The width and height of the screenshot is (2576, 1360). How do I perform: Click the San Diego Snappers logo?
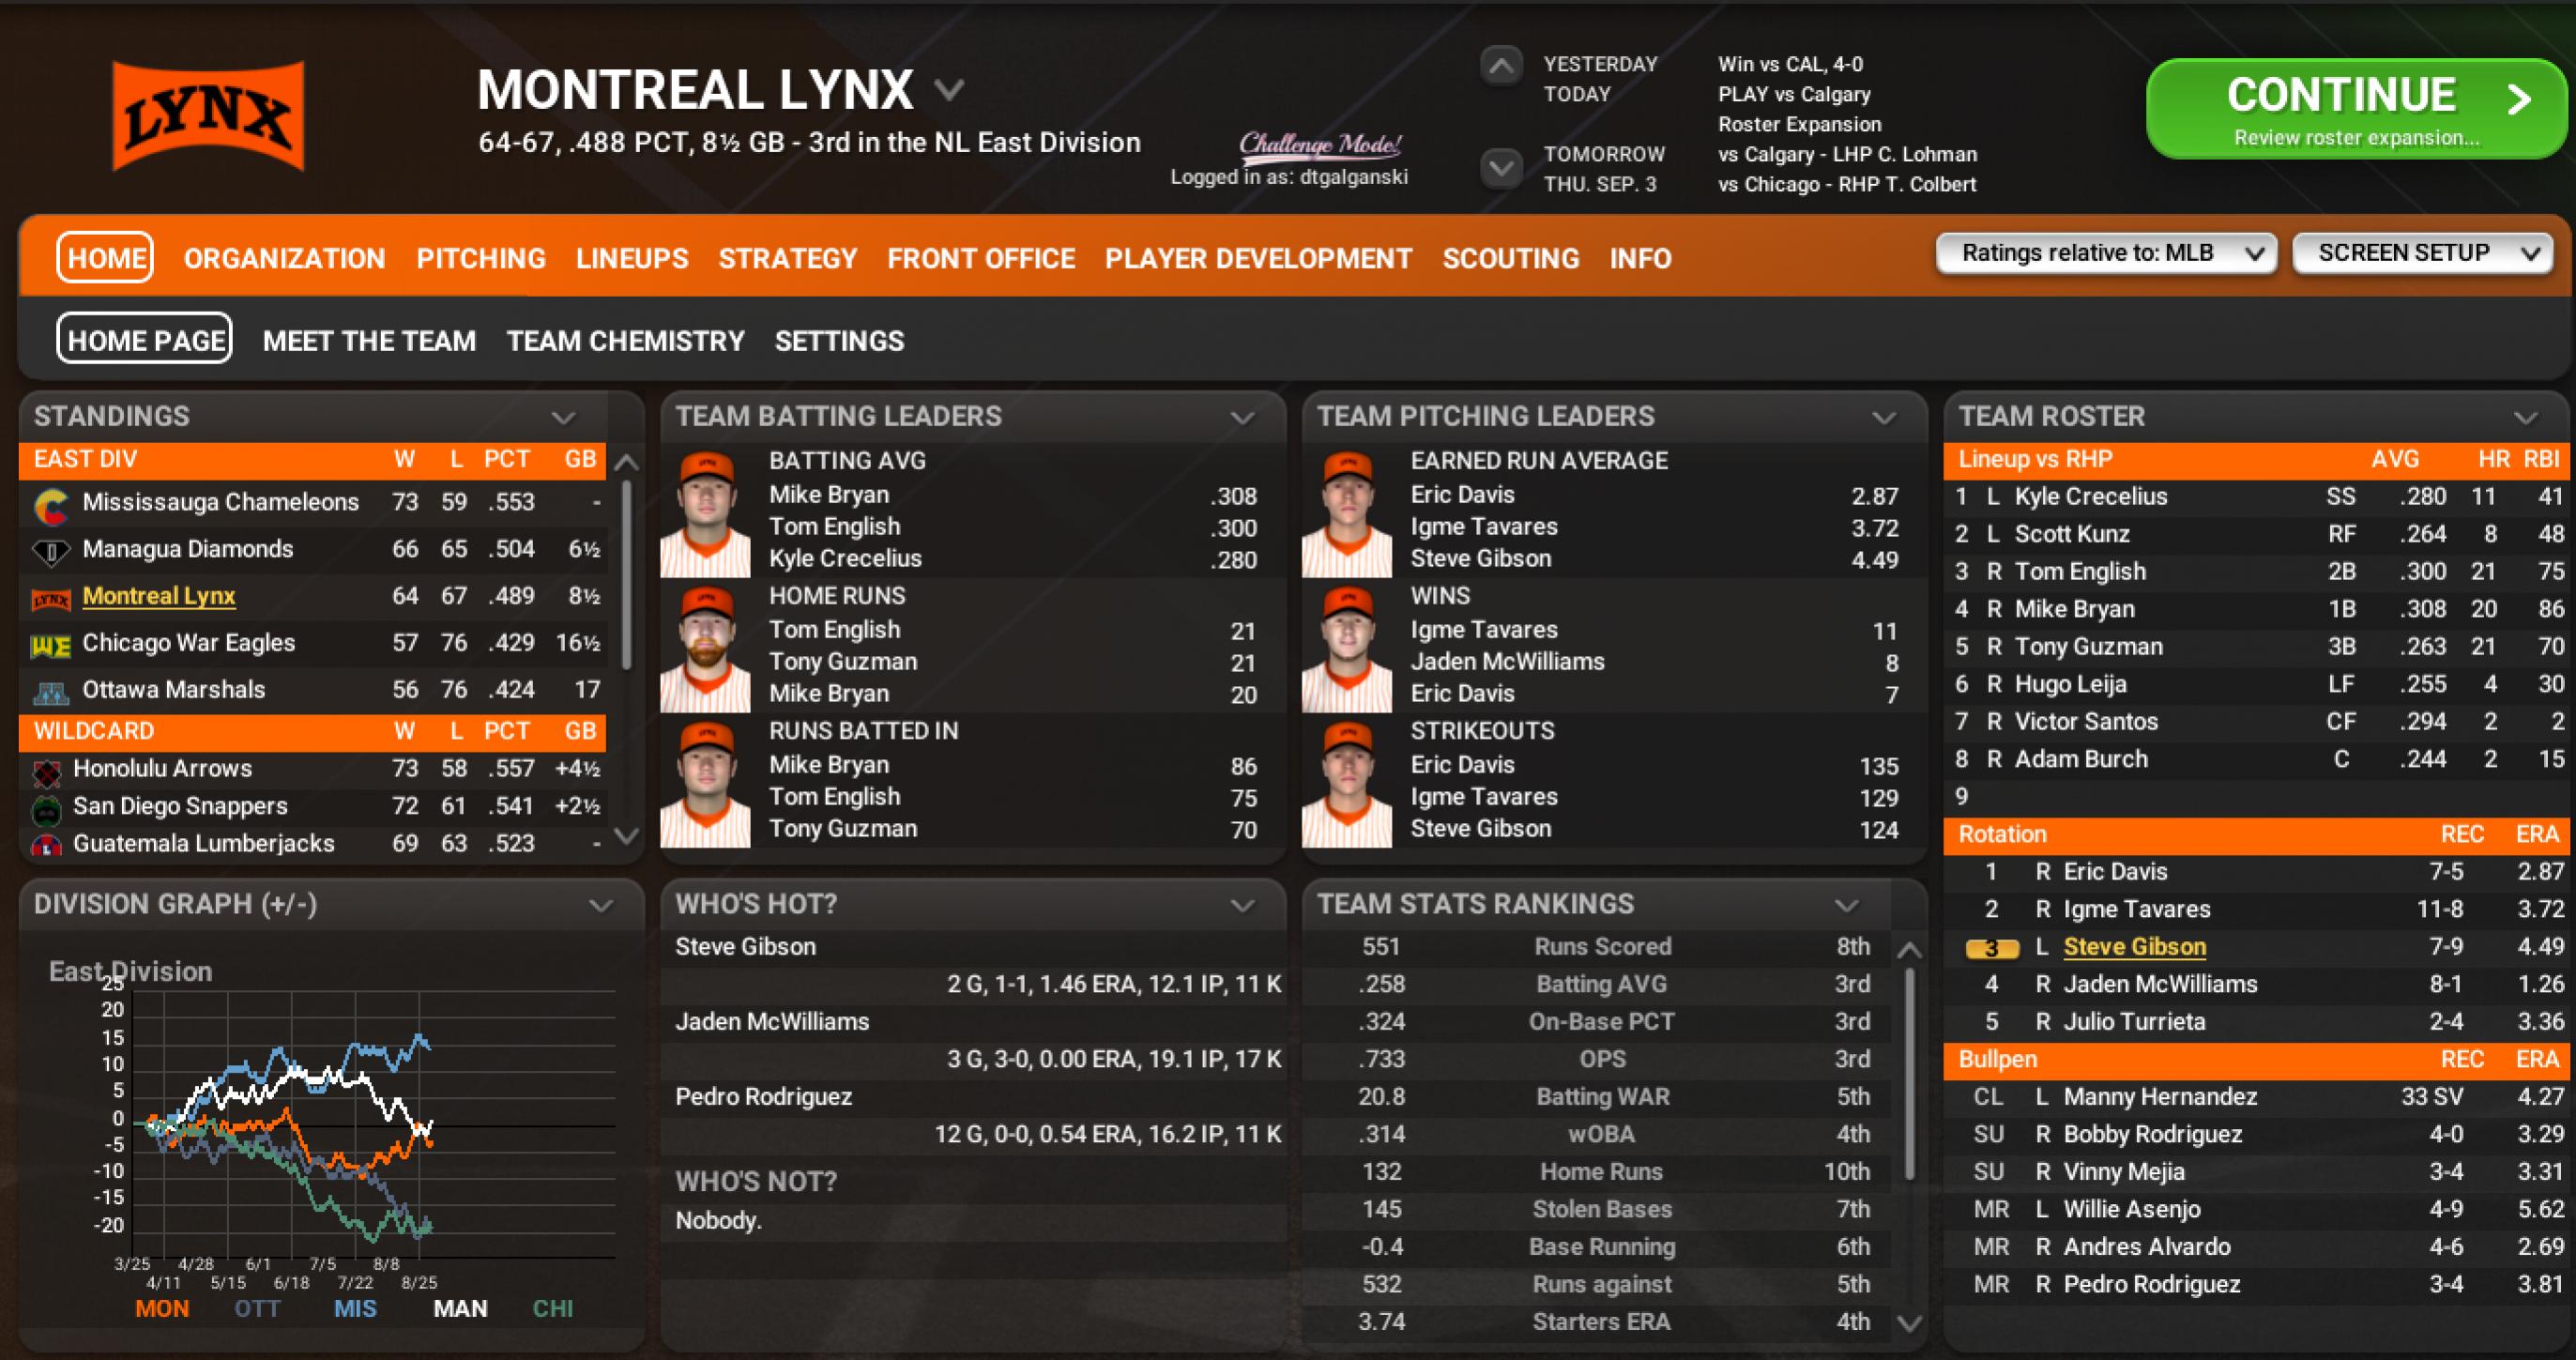(x=47, y=809)
